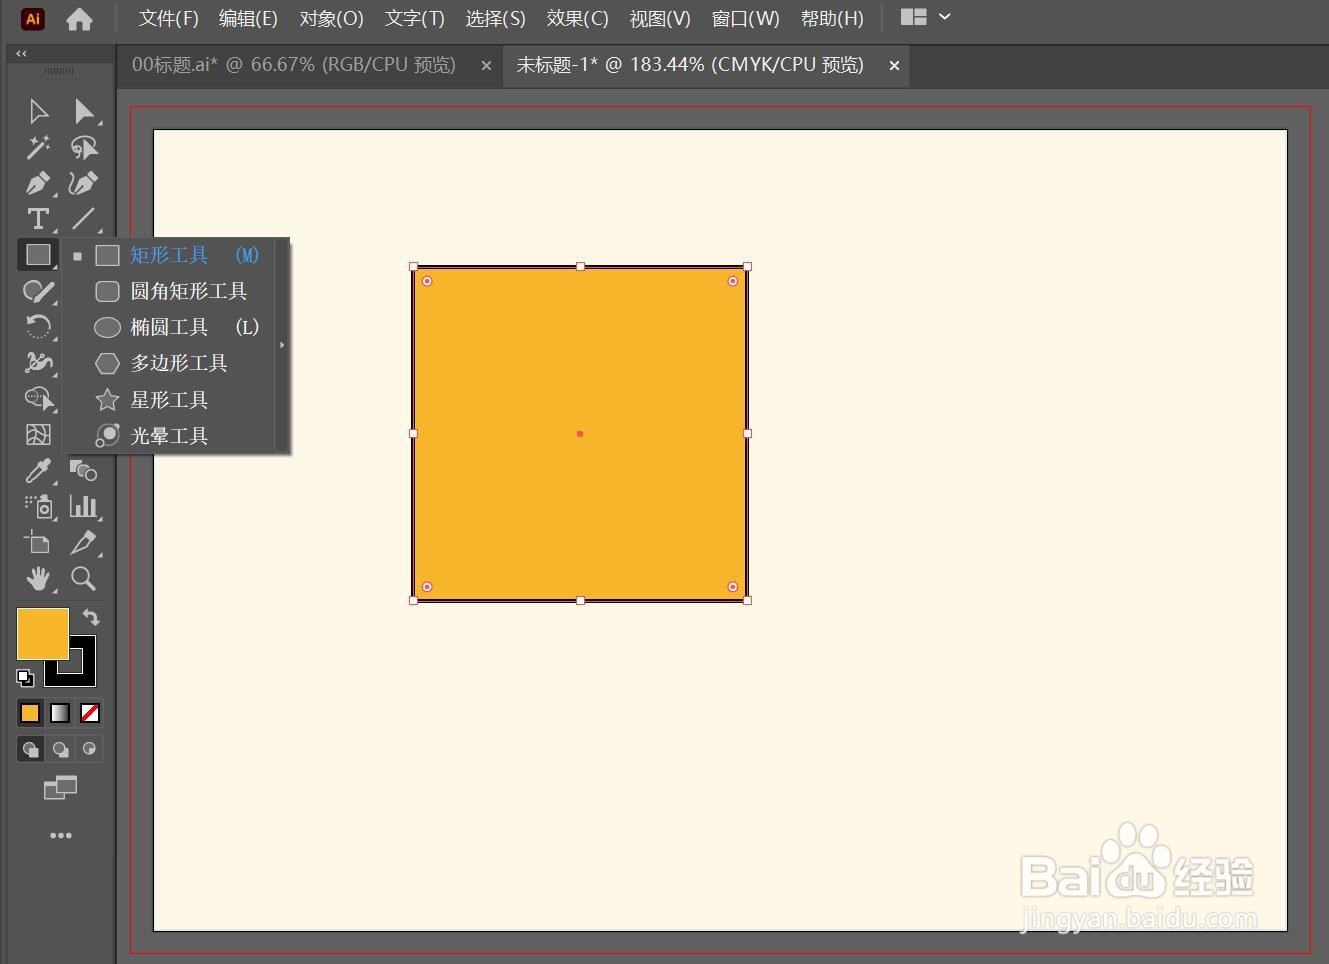Go to the Illustrator Home screen
The image size is (1329, 964).
79,19
